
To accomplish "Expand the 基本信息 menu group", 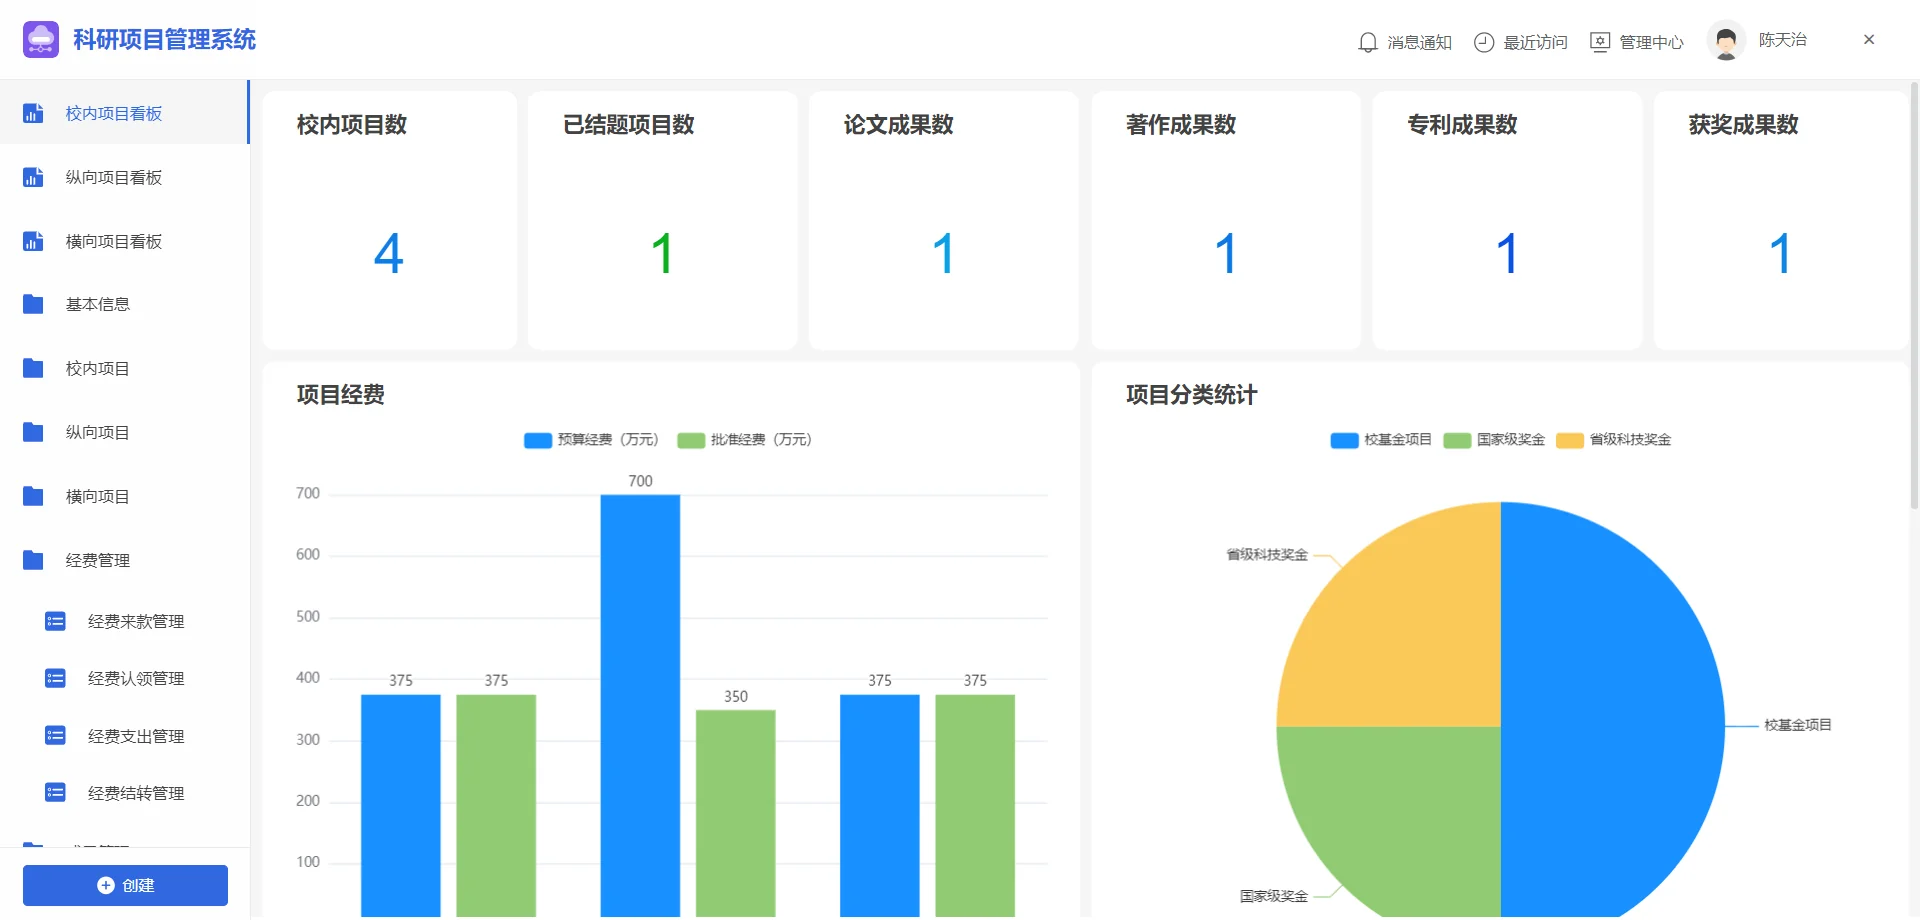I will pyautogui.click(x=124, y=304).
